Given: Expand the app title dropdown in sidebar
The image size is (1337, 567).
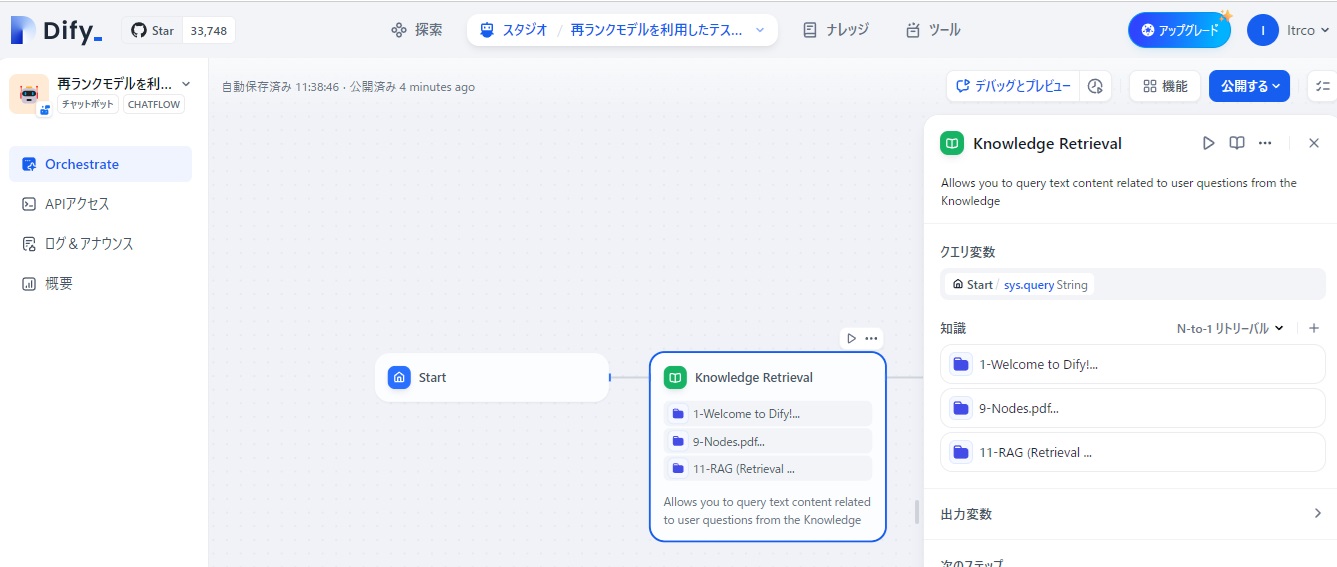Looking at the screenshot, I should click(x=186, y=84).
